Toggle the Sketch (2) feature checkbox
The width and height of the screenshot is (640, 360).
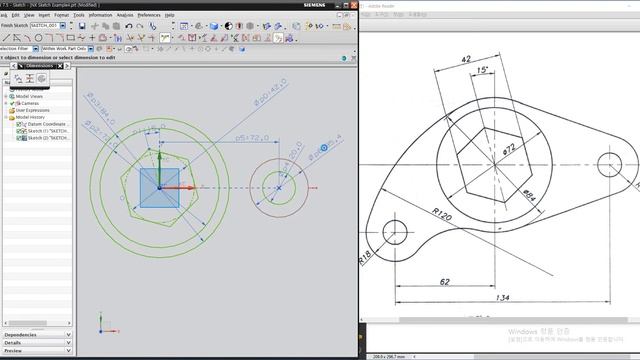(x=19, y=138)
